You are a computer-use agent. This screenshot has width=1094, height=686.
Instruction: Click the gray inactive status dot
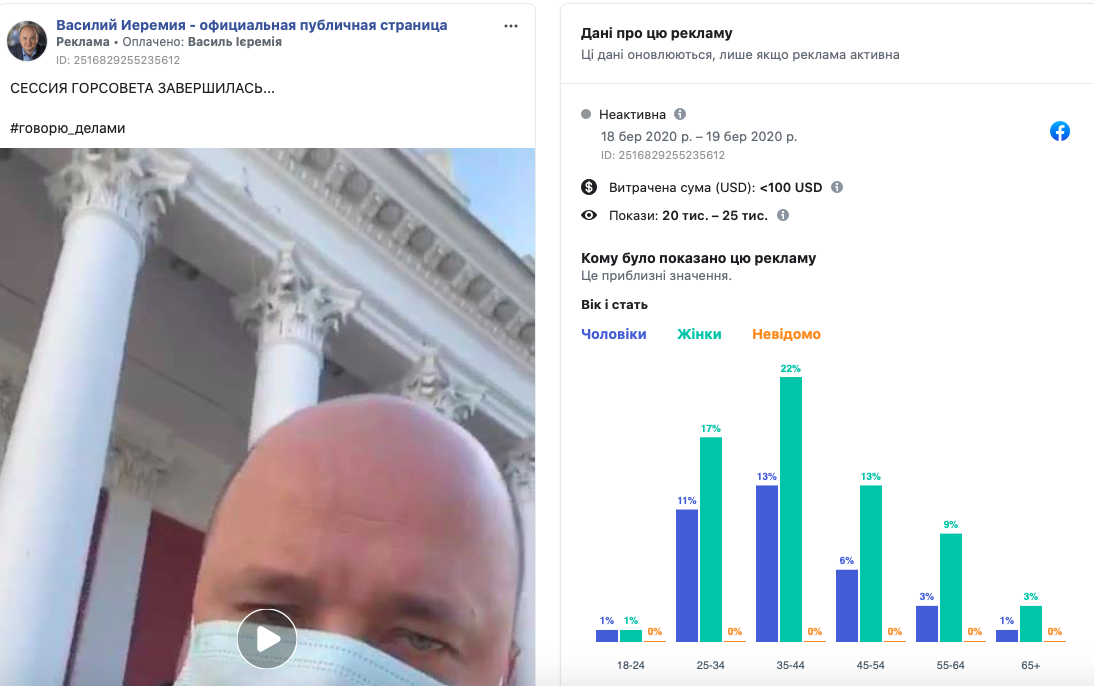click(x=586, y=114)
